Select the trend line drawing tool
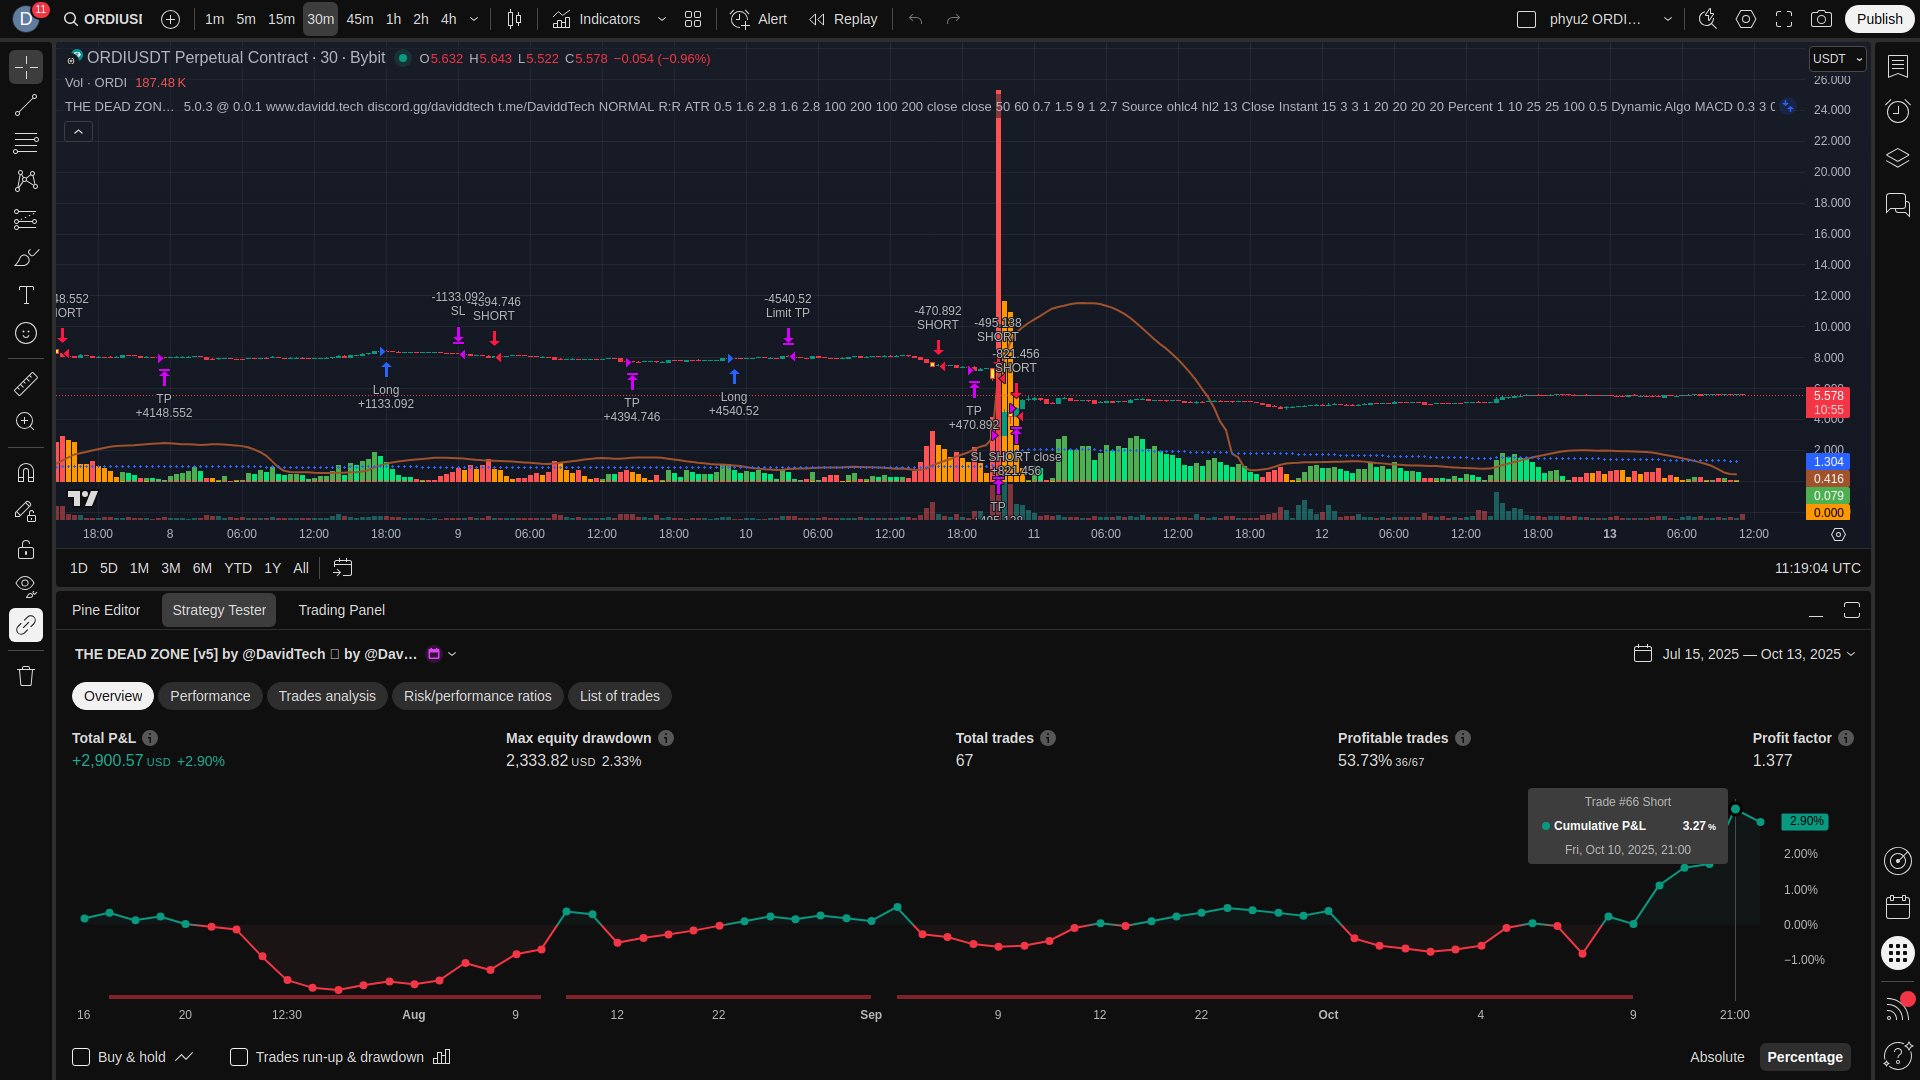 (x=26, y=106)
